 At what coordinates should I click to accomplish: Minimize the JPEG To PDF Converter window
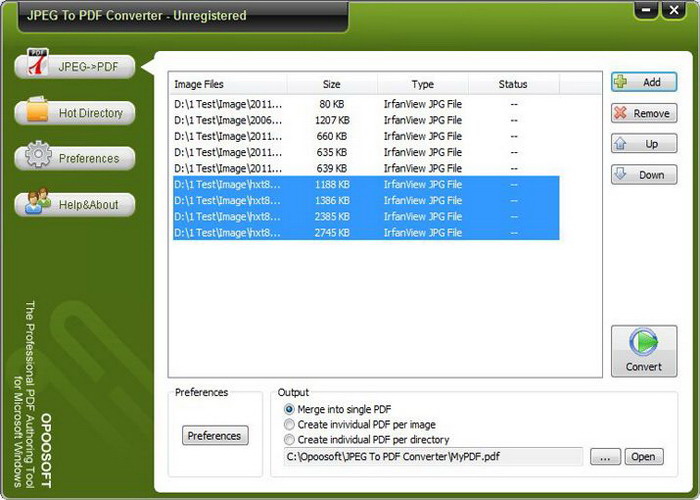click(646, 10)
